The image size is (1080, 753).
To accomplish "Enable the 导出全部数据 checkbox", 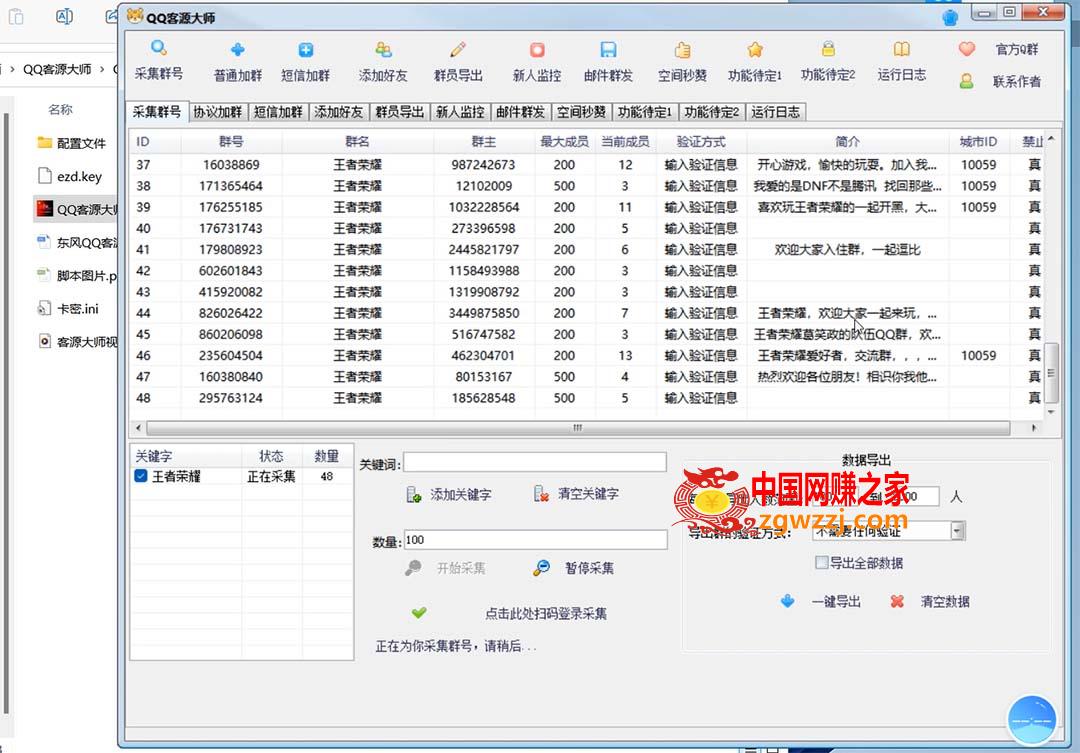I will coord(821,563).
